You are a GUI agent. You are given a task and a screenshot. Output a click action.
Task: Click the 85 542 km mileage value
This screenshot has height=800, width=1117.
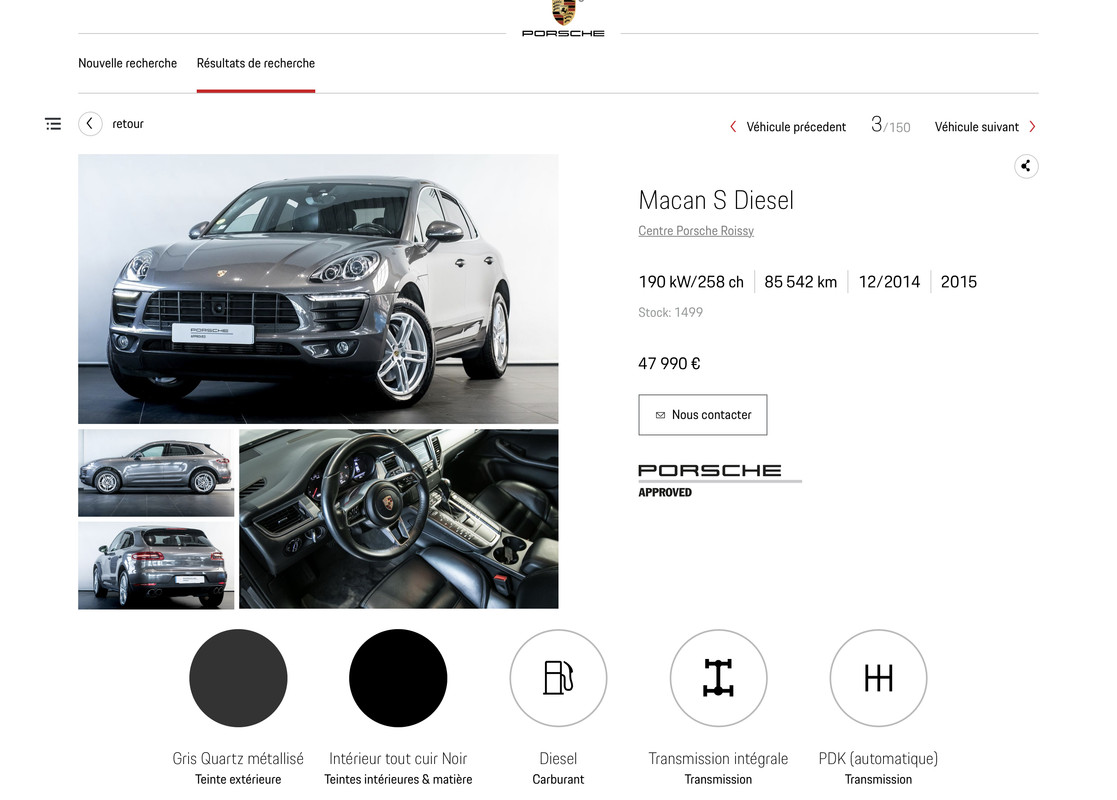coord(801,282)
